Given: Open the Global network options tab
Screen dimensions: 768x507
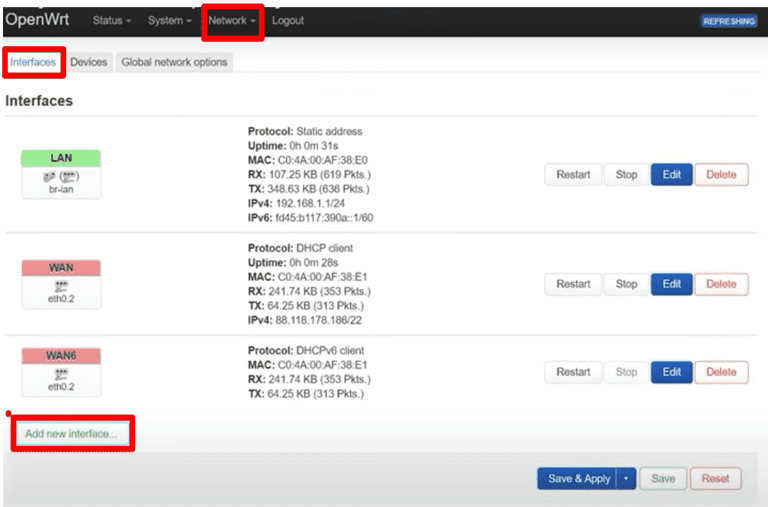Looking at the screenshot, I should 174,62.
